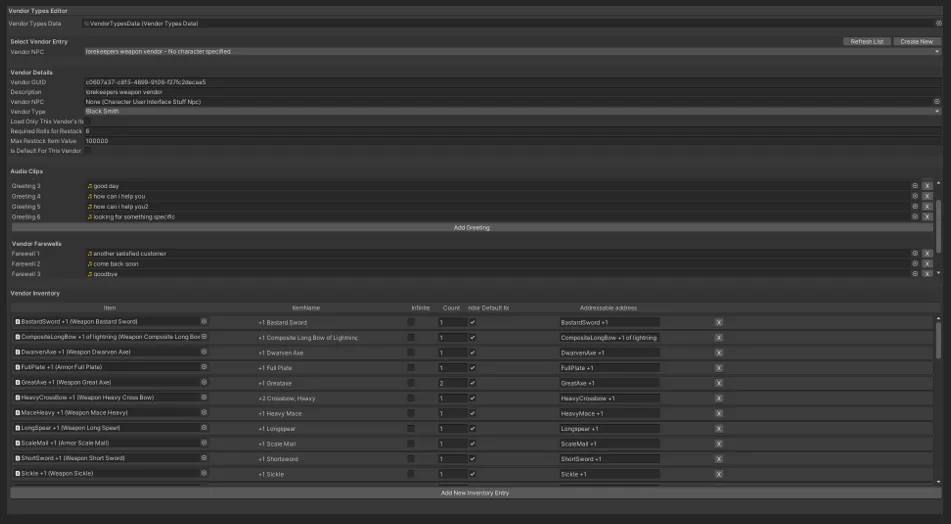951x524 pixels.
Task: Click Add New Inventory Entry
Action: pyautogui.click(x=476, y=493)
